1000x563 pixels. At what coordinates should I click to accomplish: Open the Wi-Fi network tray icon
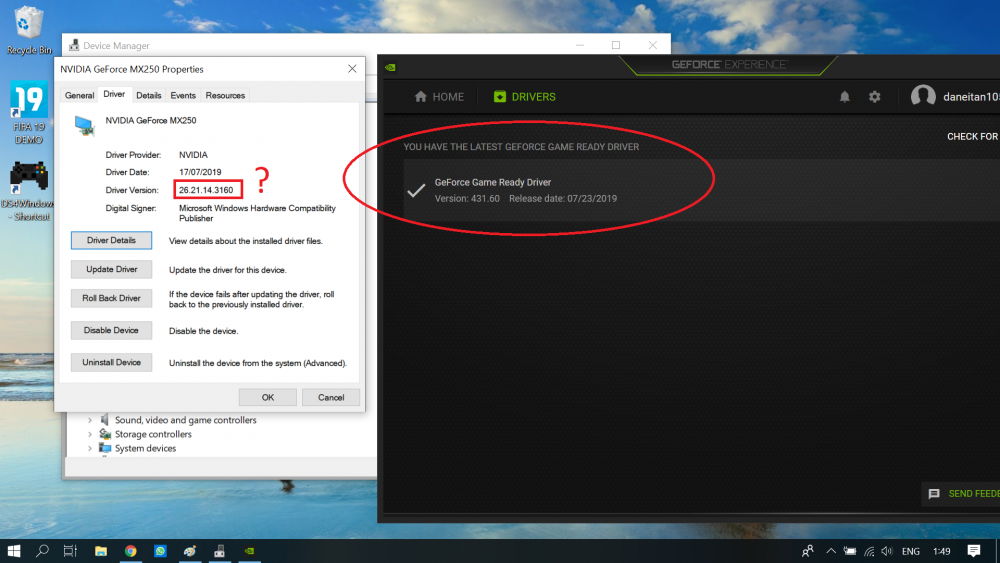pos(869,551)
